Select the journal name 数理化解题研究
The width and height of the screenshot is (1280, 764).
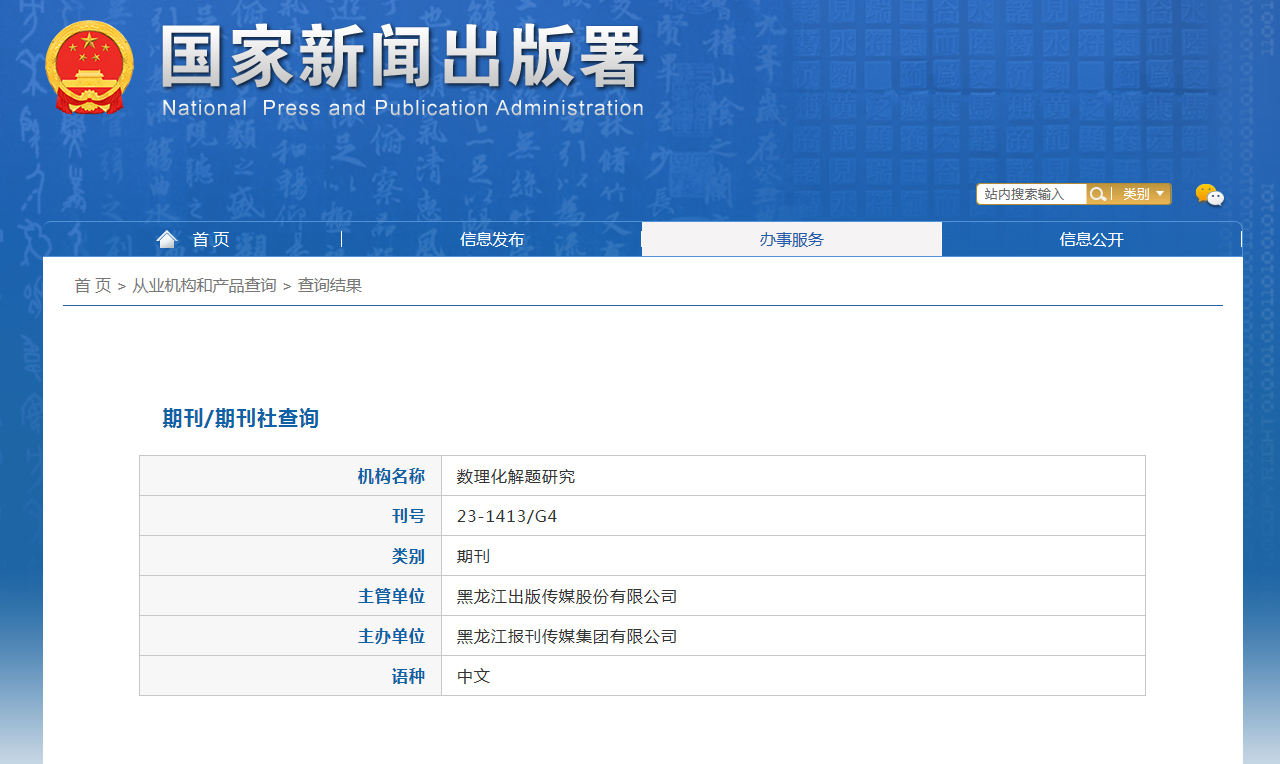[514, 475]
